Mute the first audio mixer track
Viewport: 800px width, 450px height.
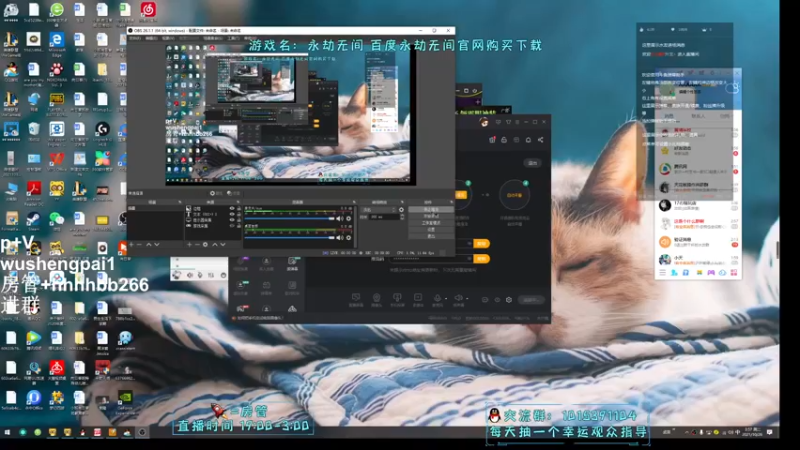[x=340, y=218]
